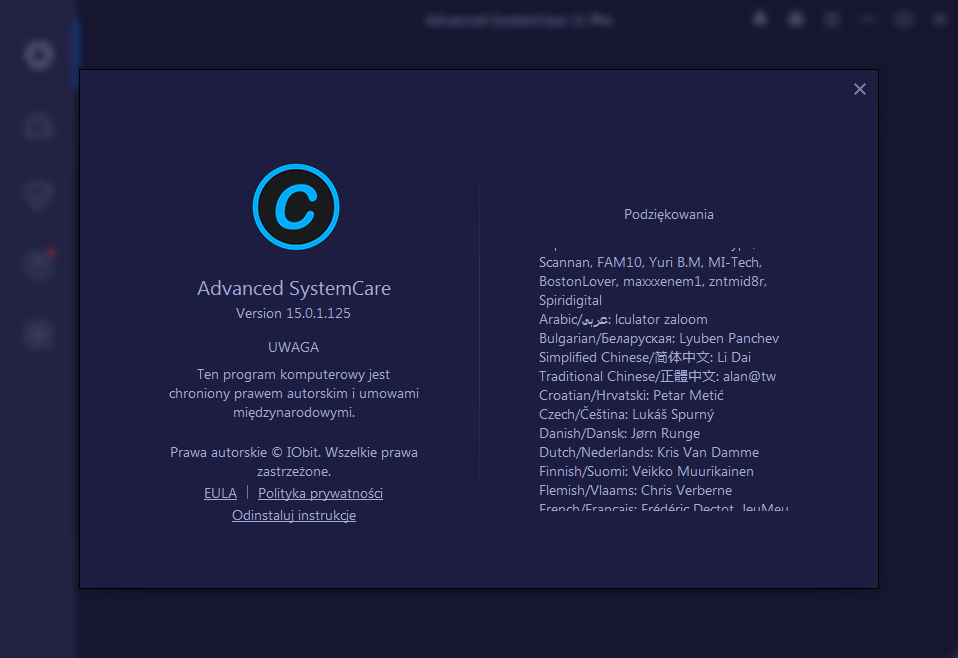This screenshot has width=958, height=658.
Task: Open the Polityka prywatności link
Action: pos(320,493)
